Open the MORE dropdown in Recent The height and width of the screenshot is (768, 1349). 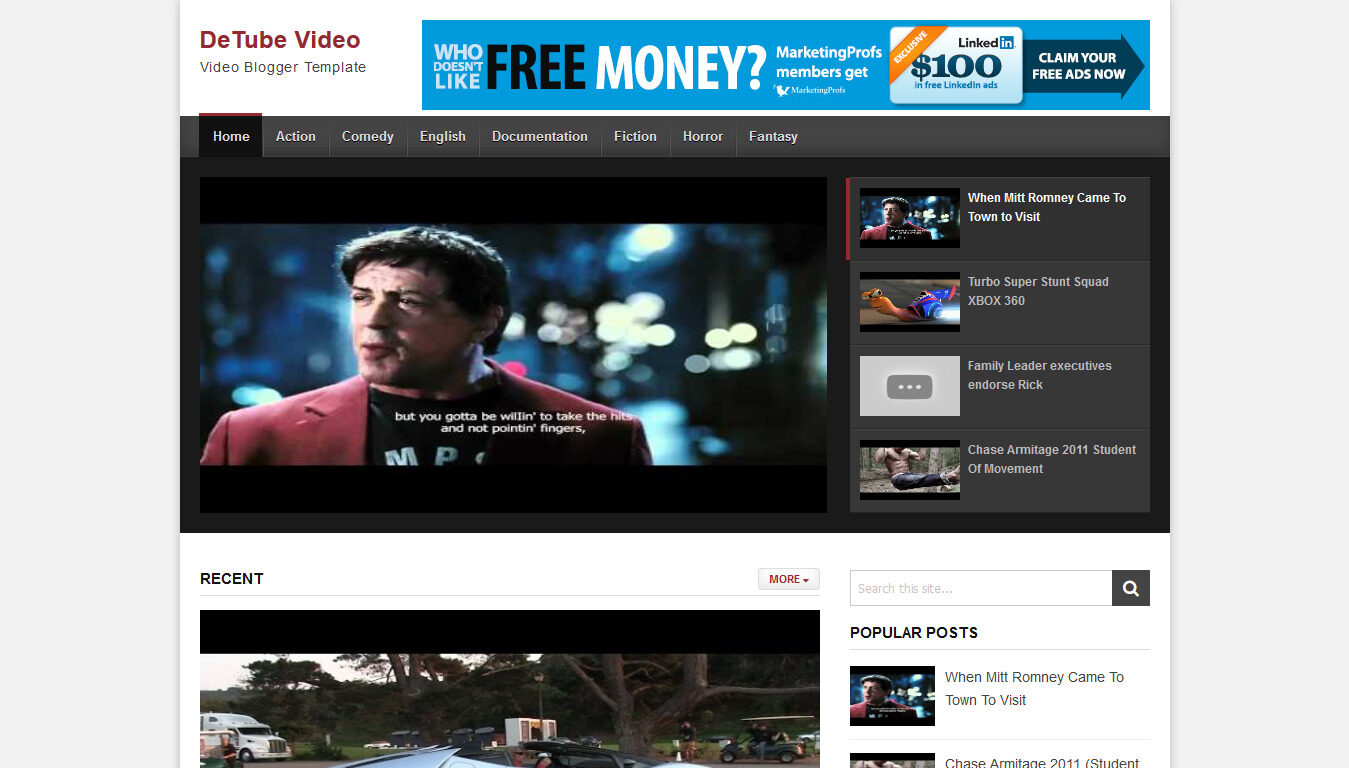[788, 579]
